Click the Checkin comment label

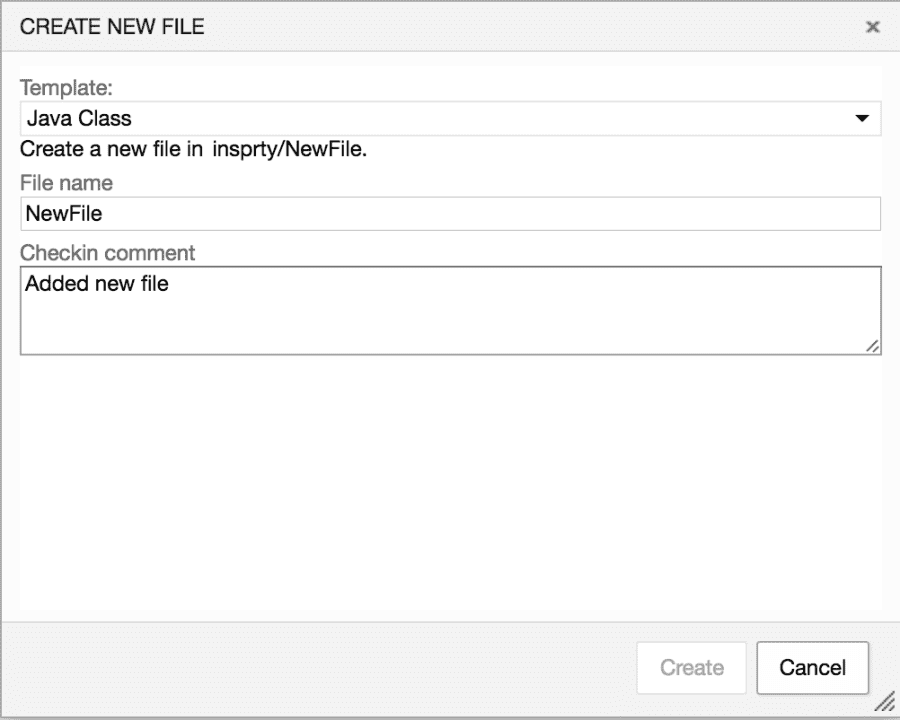(x=107, y=253)
